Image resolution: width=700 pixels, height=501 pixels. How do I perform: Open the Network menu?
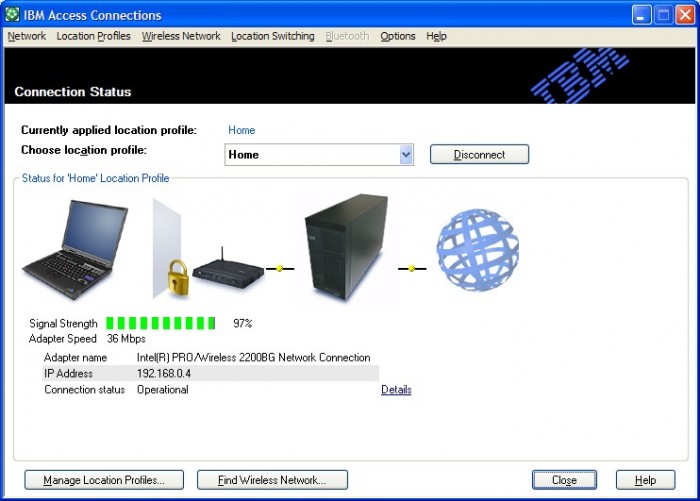pos(26,36)
